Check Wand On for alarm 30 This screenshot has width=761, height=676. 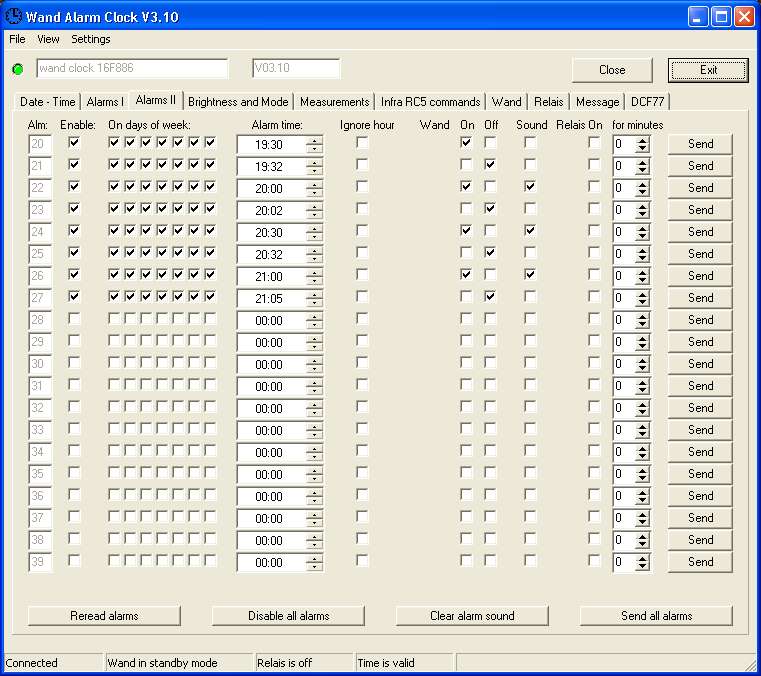pos(466,363)
